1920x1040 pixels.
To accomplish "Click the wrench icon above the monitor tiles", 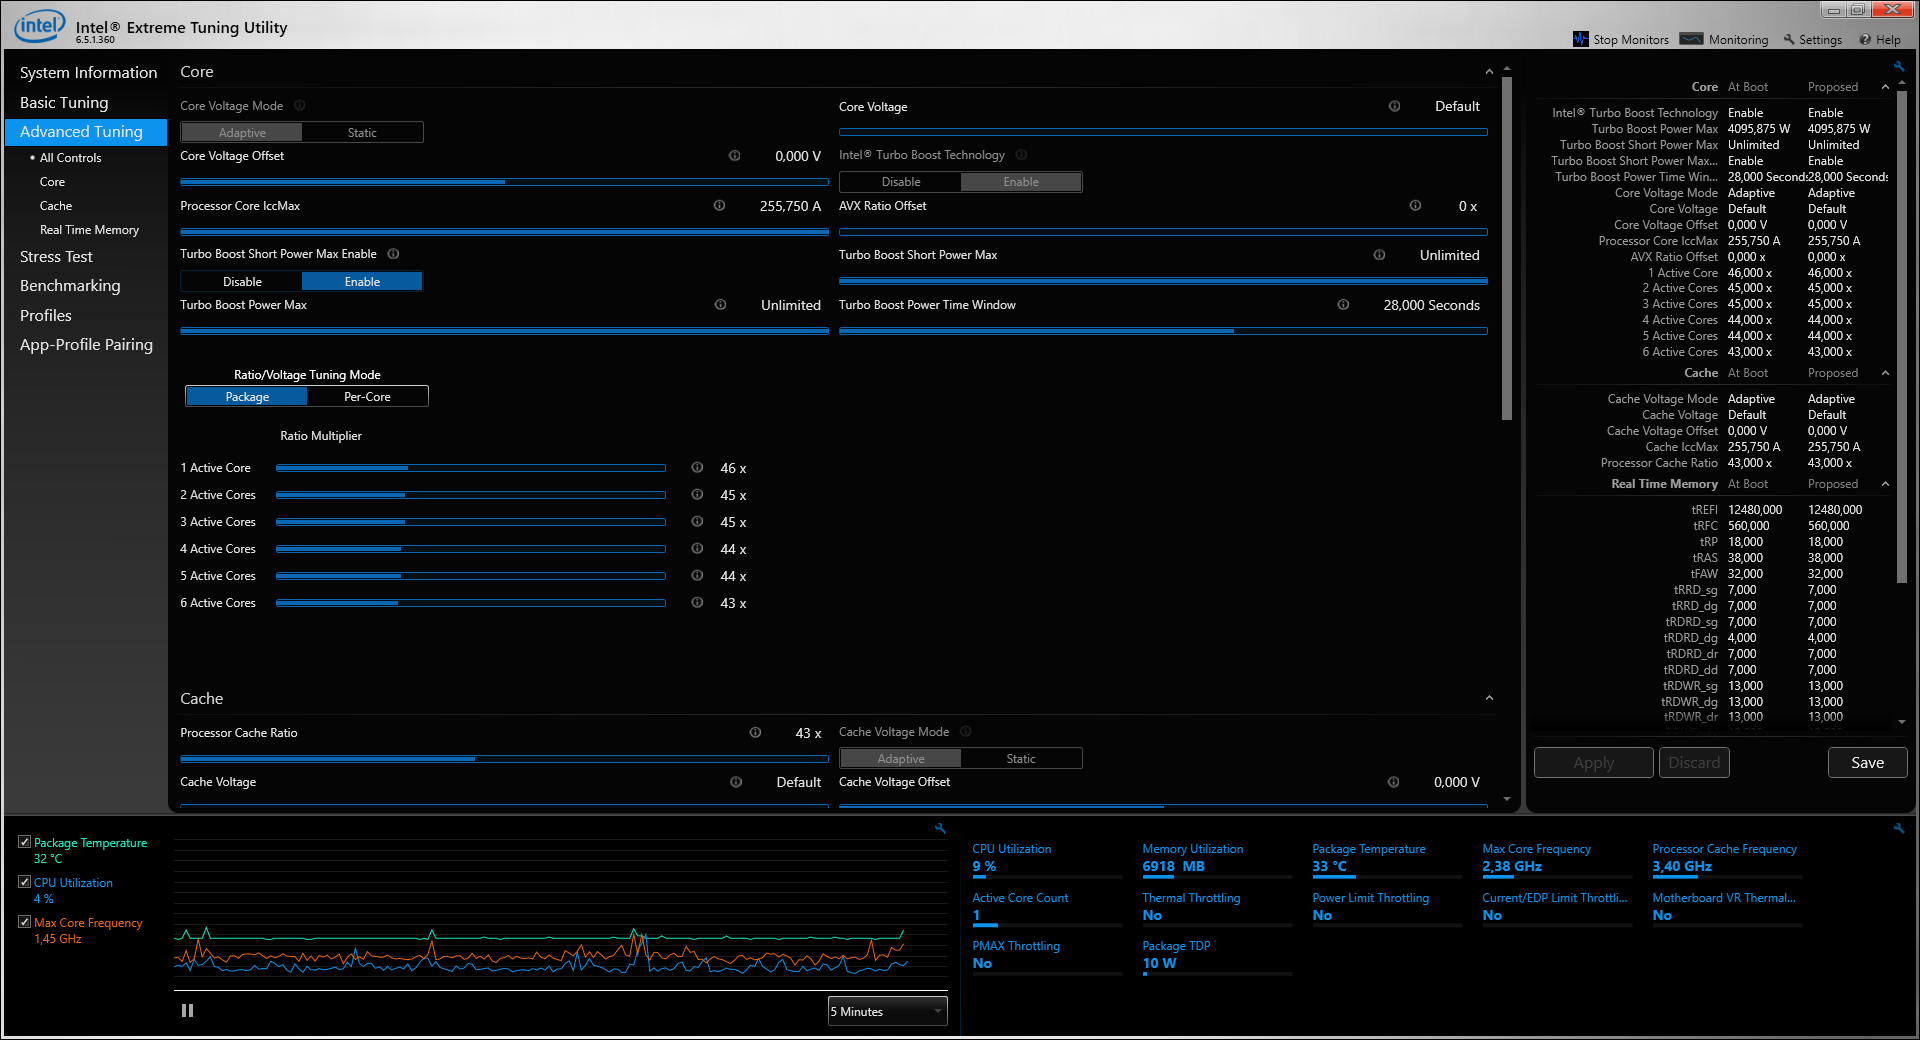I will click(x=1899, y=829).
